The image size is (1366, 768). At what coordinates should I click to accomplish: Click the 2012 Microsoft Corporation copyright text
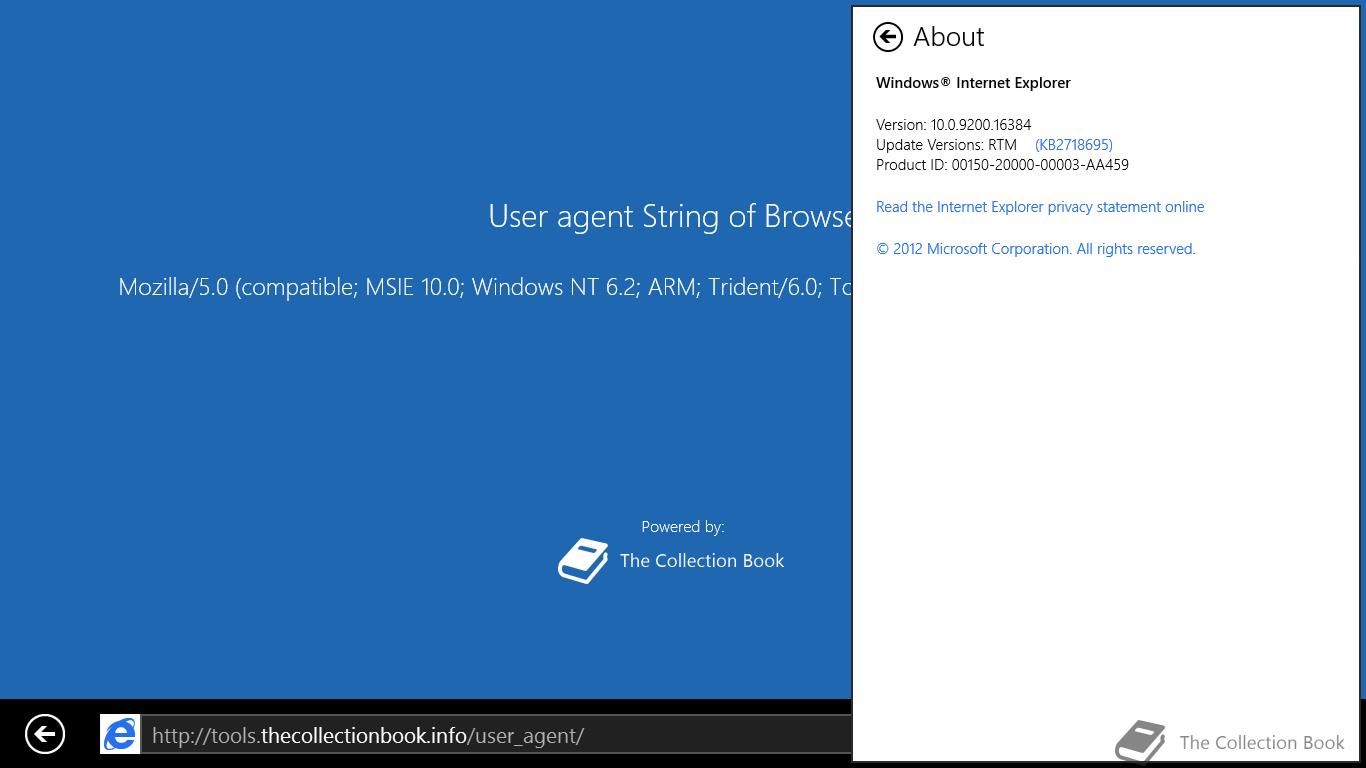pyautogui.click(x=1035, y=249)
